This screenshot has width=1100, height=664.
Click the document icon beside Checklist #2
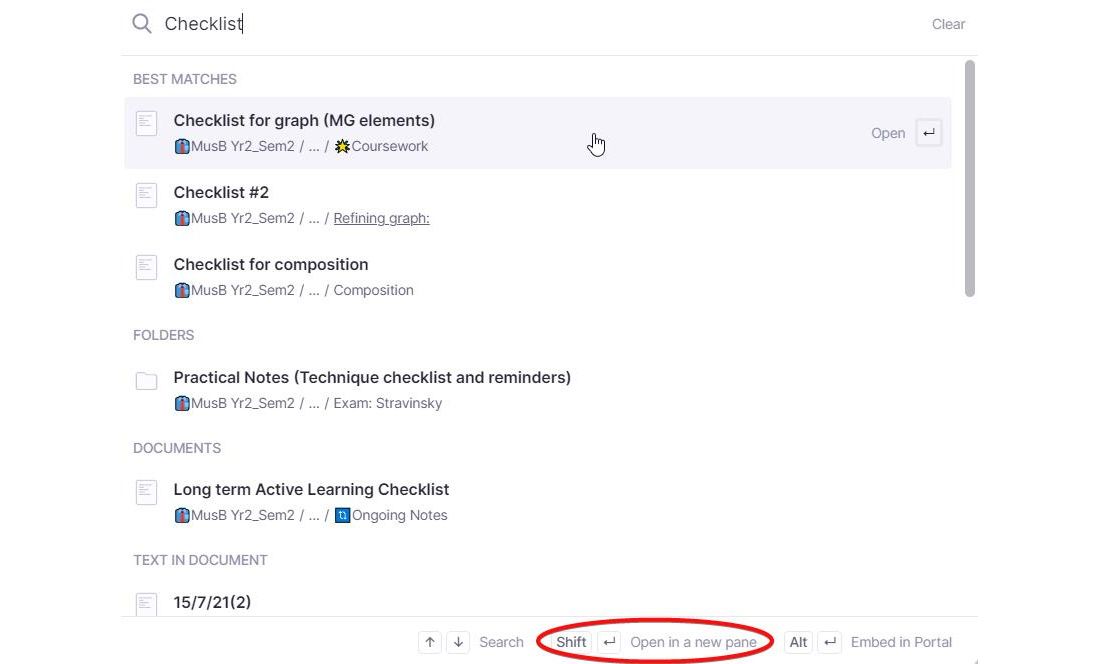point(146,195)
